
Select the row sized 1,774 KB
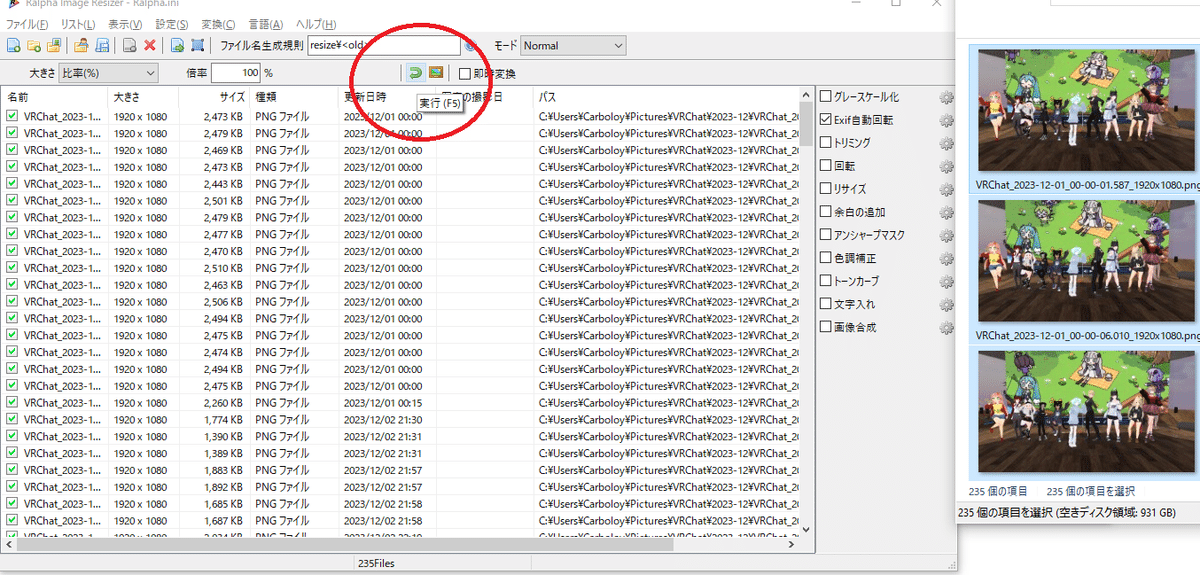tap(400, 420)
